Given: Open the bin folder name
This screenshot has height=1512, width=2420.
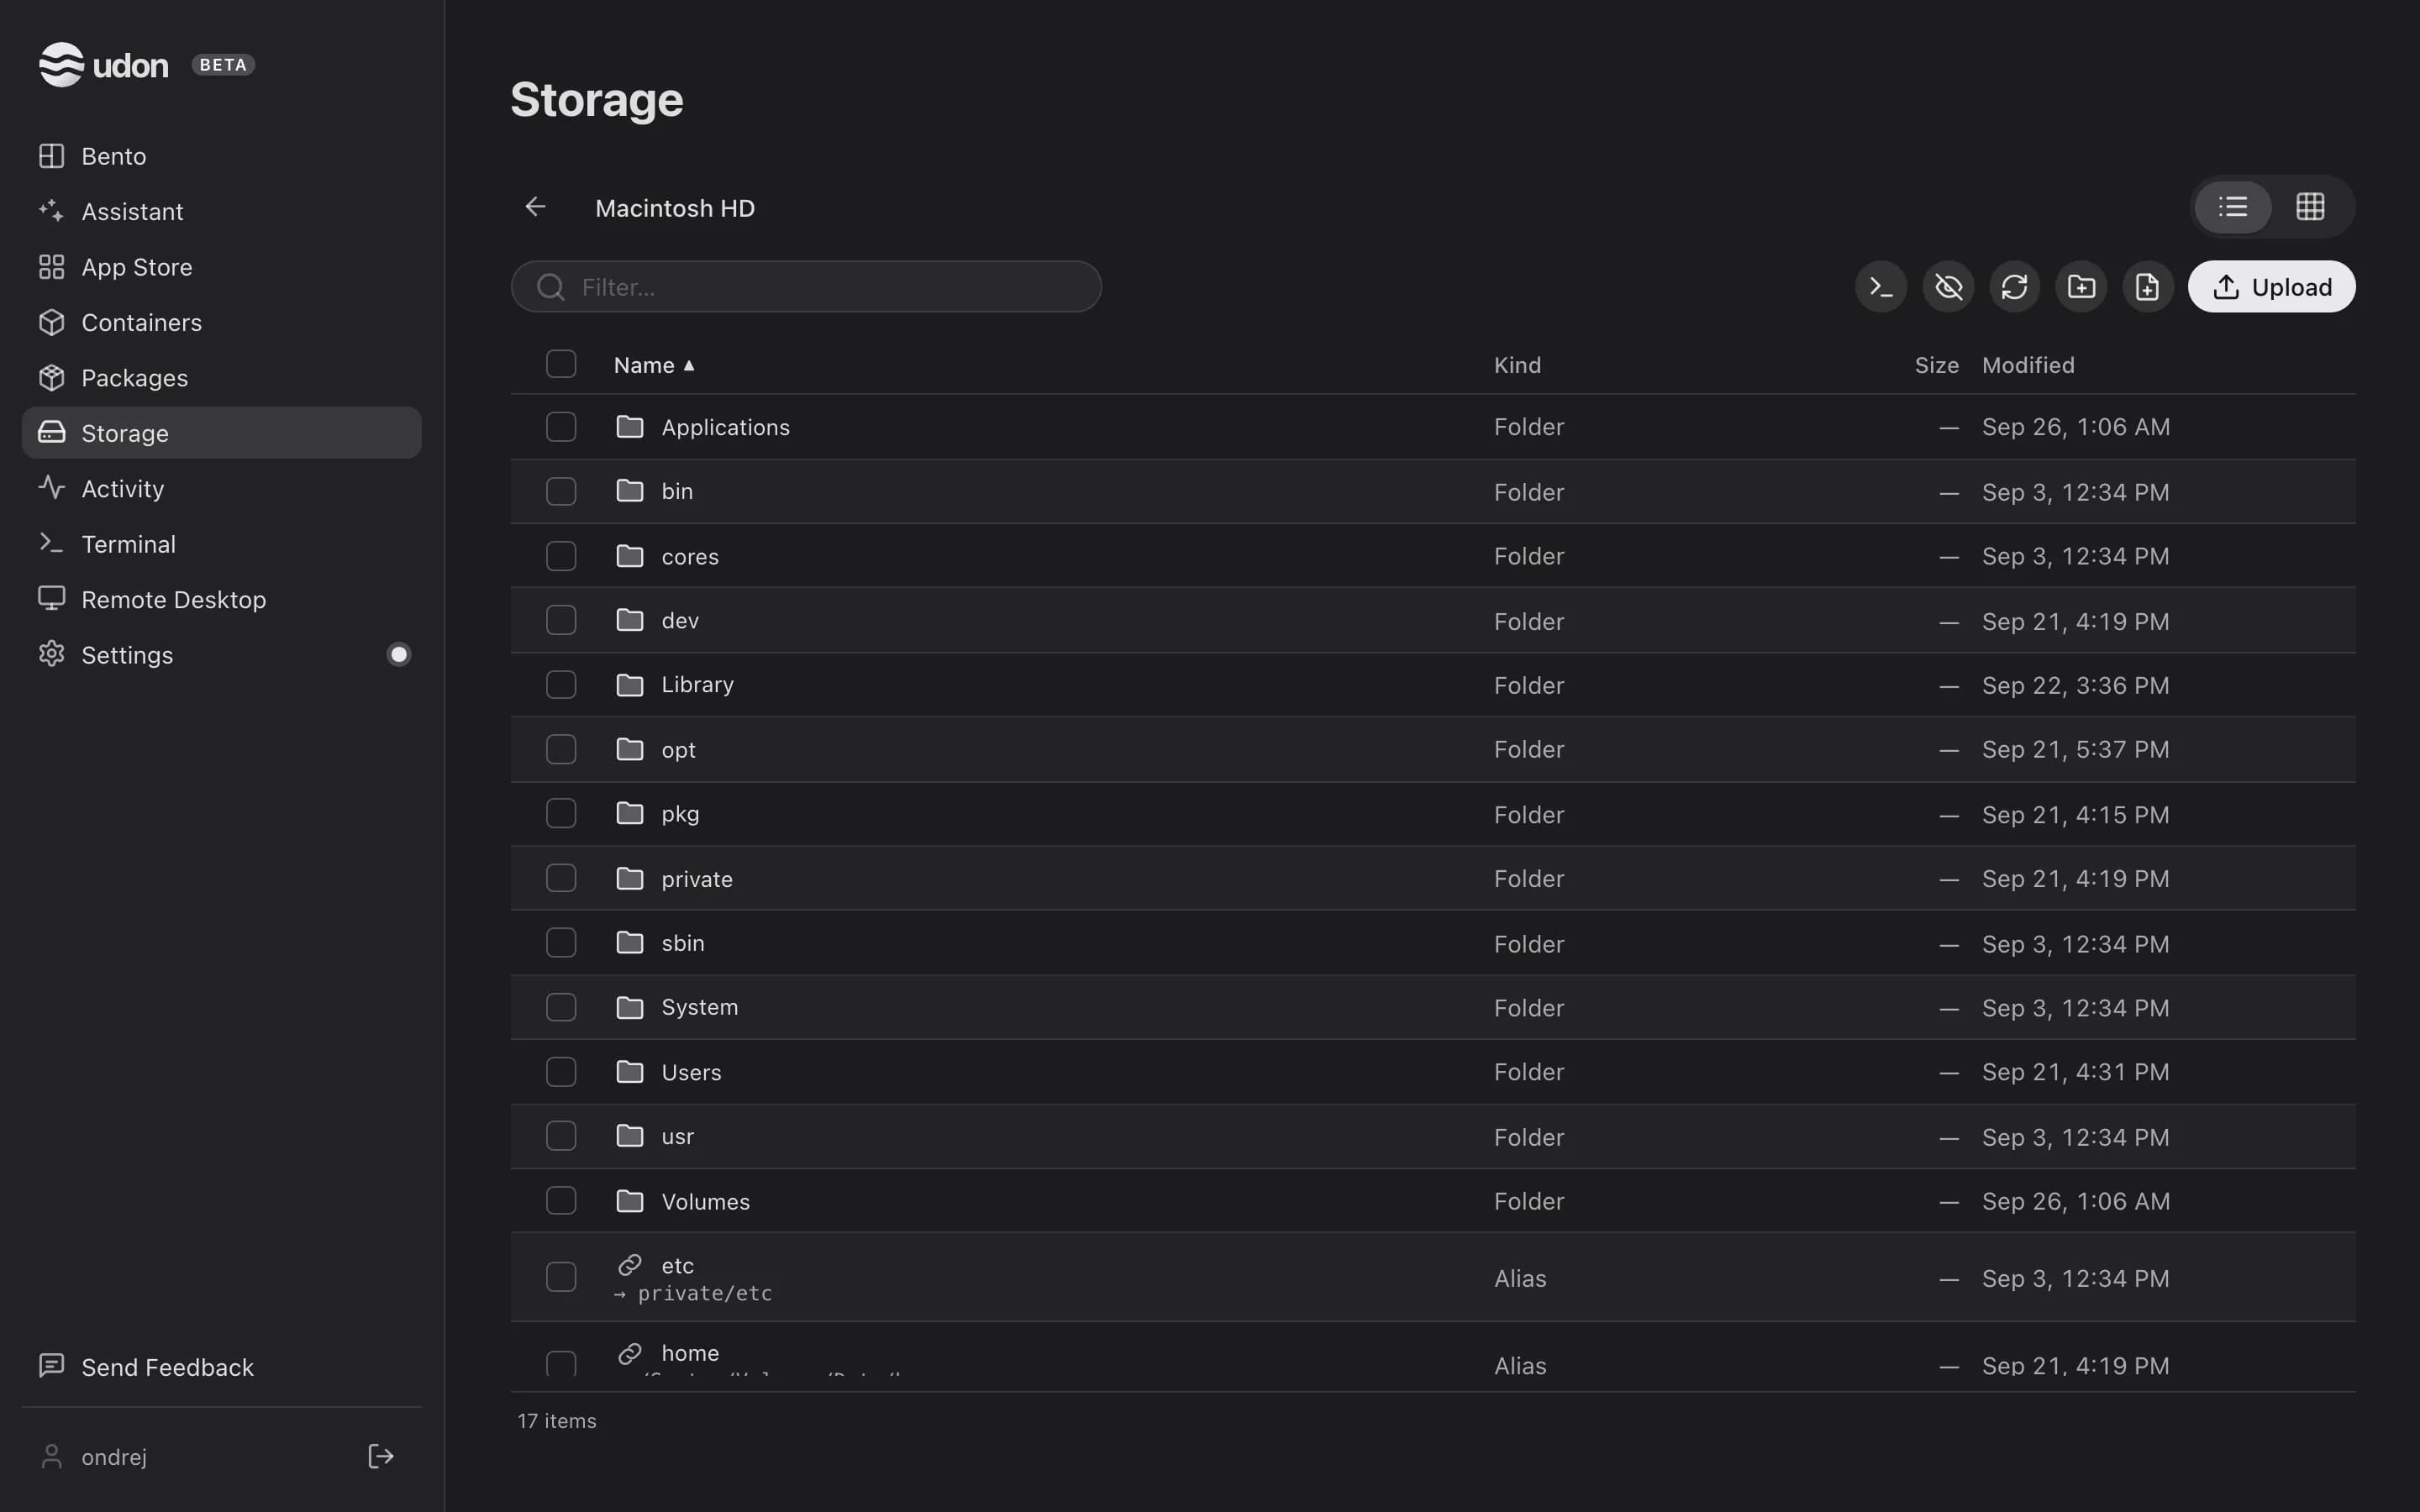Looking at the screenshot, I should click(677, 491).
